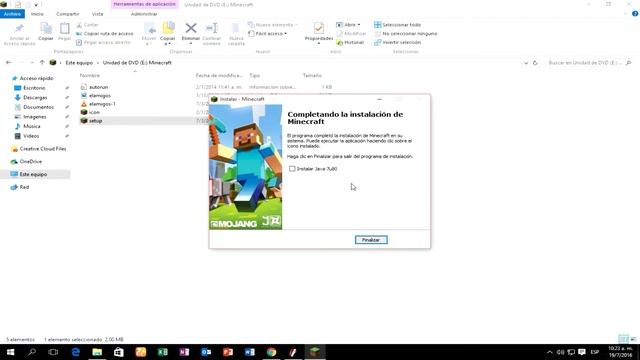
Task: Sort by the Tipo column header
Action: tap(255, 76)
